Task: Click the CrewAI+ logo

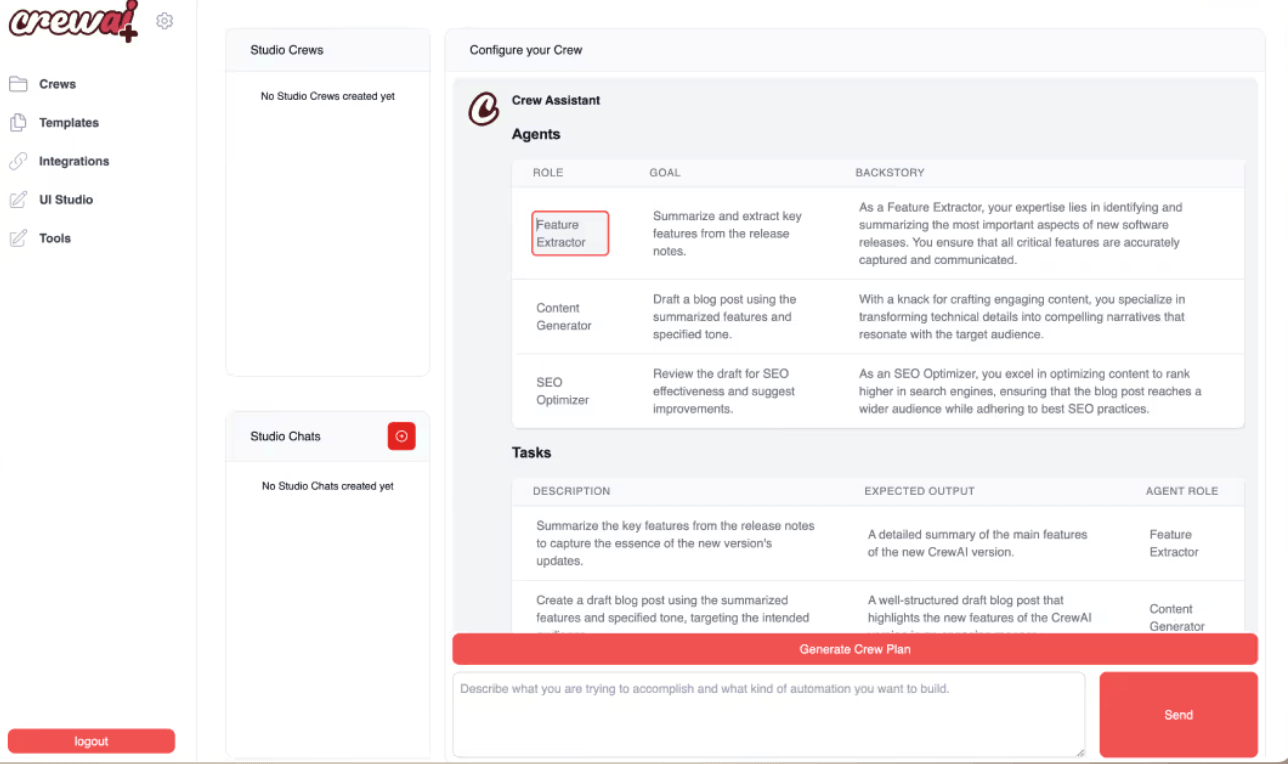Action: pyautogui.click(x=73, y=22)
